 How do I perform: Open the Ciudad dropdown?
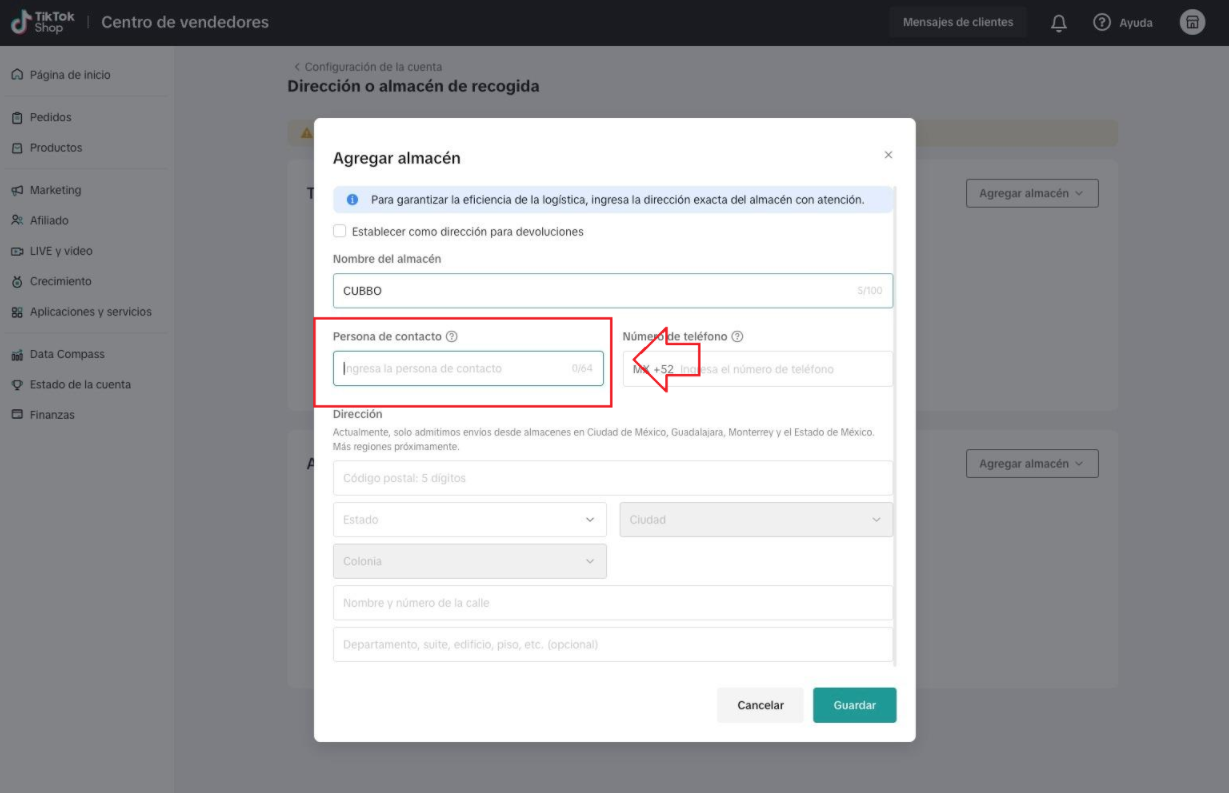[x=755, y=520]
